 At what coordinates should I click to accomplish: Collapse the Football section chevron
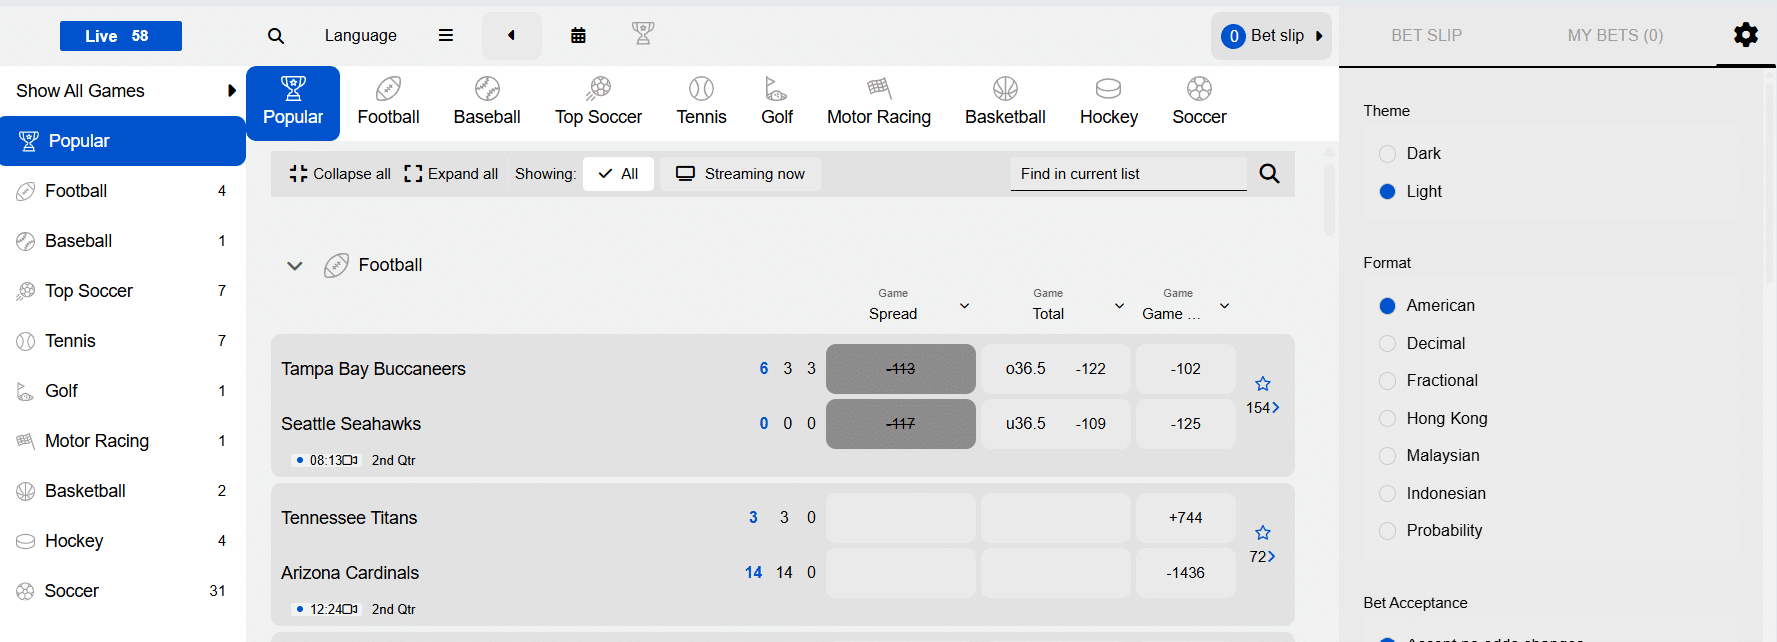tap(295, 266)
